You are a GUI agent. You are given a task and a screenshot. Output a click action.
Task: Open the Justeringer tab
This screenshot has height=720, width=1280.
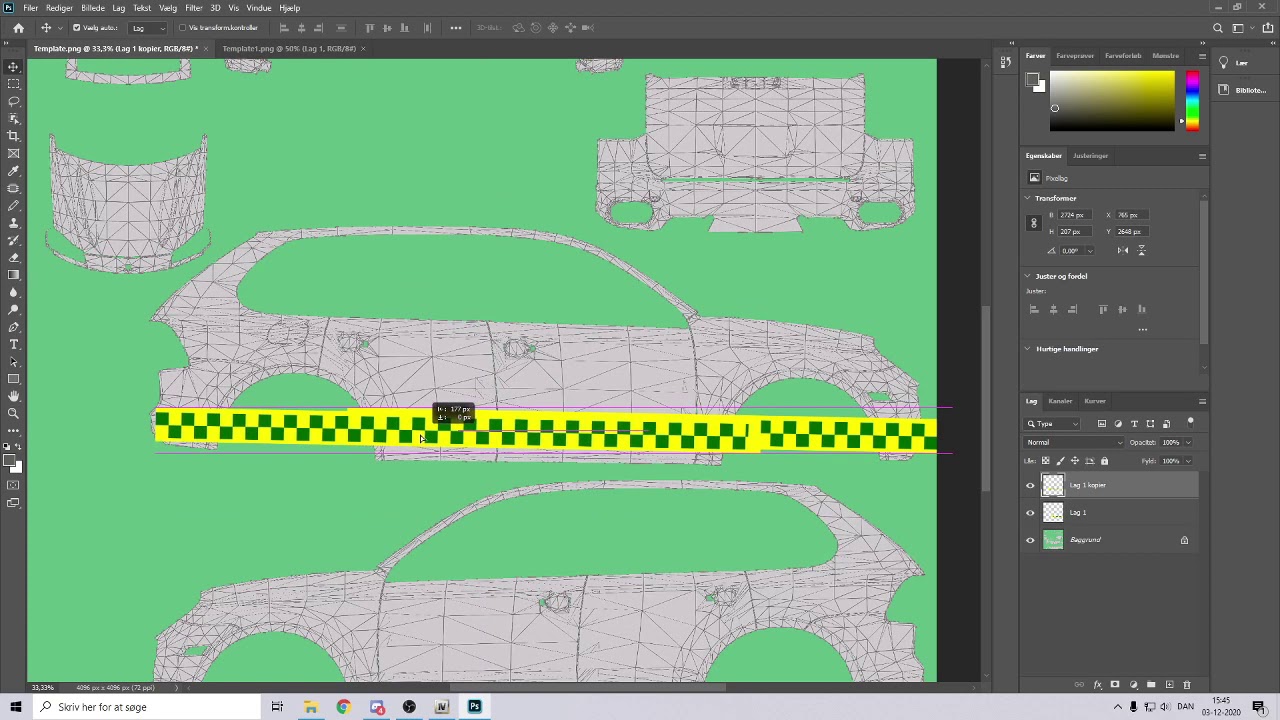click(x=1090, y=156)
